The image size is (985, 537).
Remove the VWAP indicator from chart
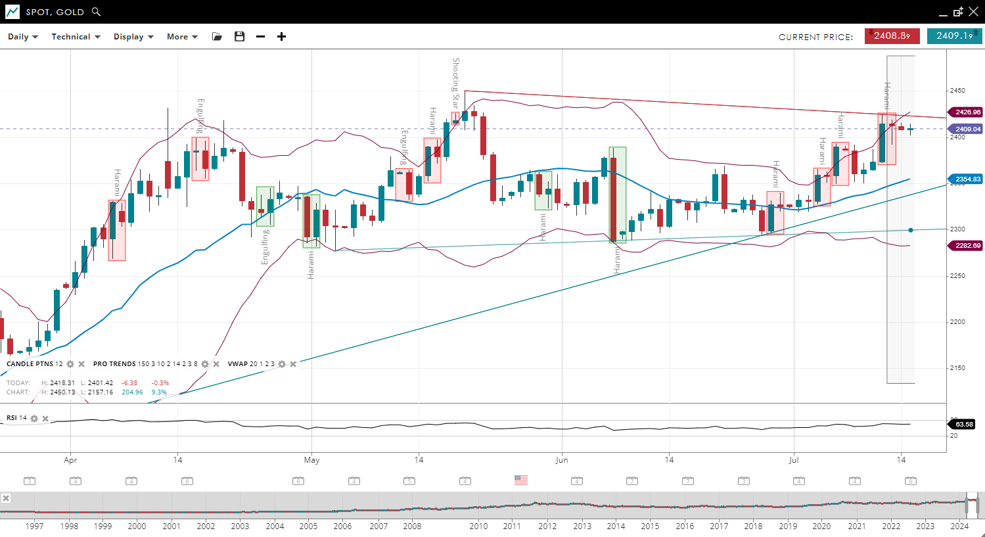293,364
